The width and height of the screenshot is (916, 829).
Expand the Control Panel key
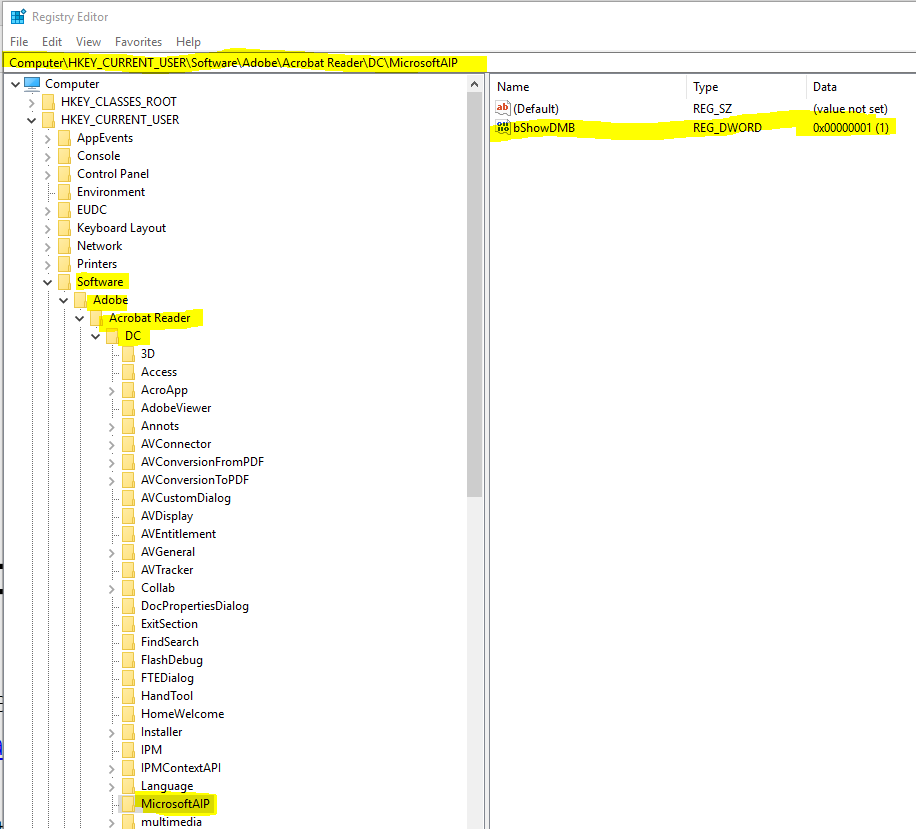click(x=47, y=175)
